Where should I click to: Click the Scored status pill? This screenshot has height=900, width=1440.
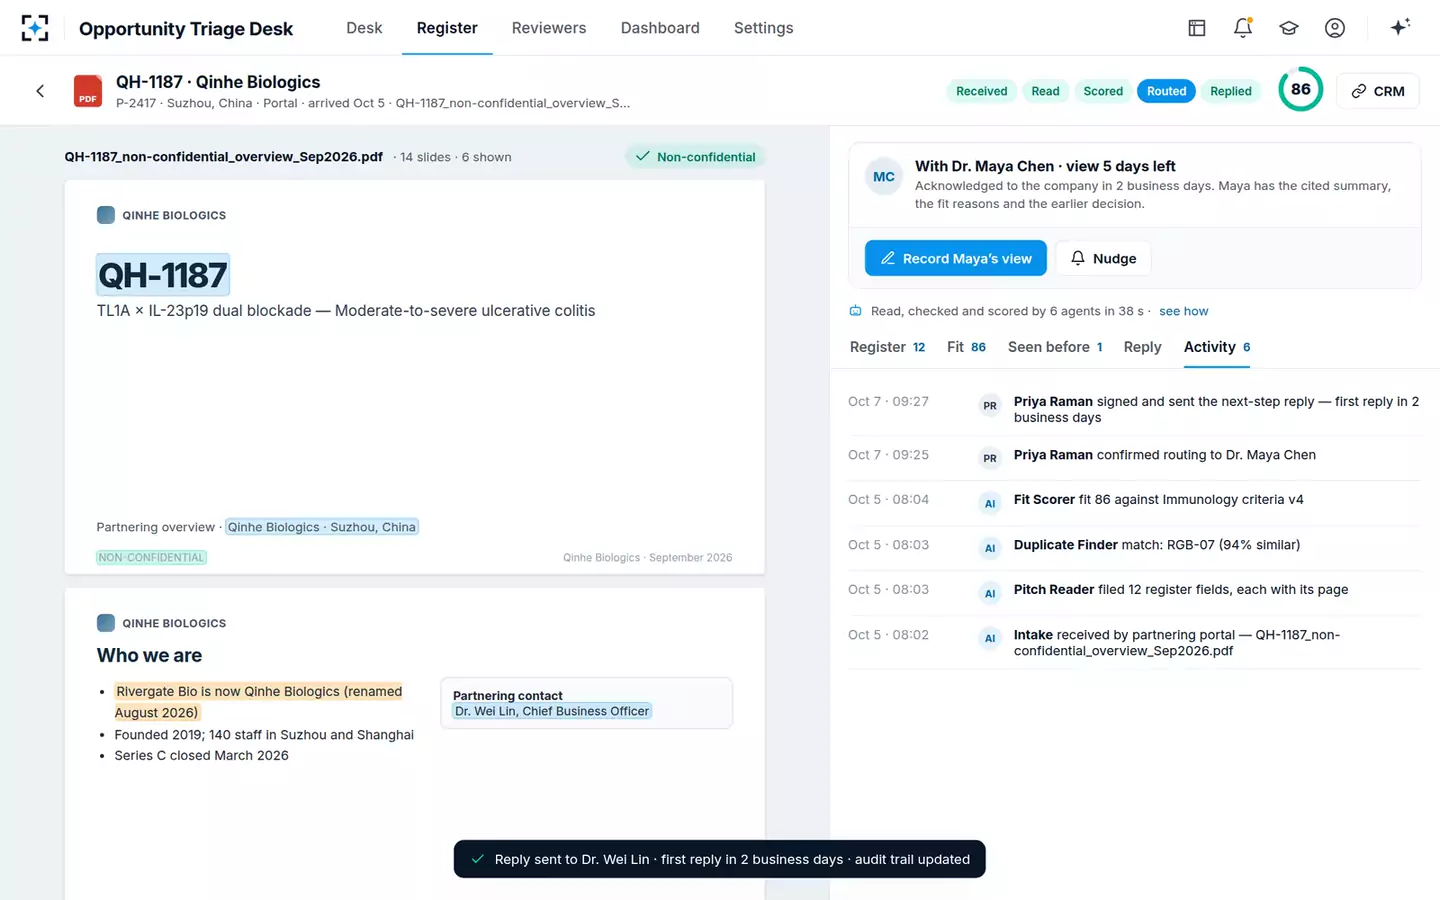point(1103,91)
